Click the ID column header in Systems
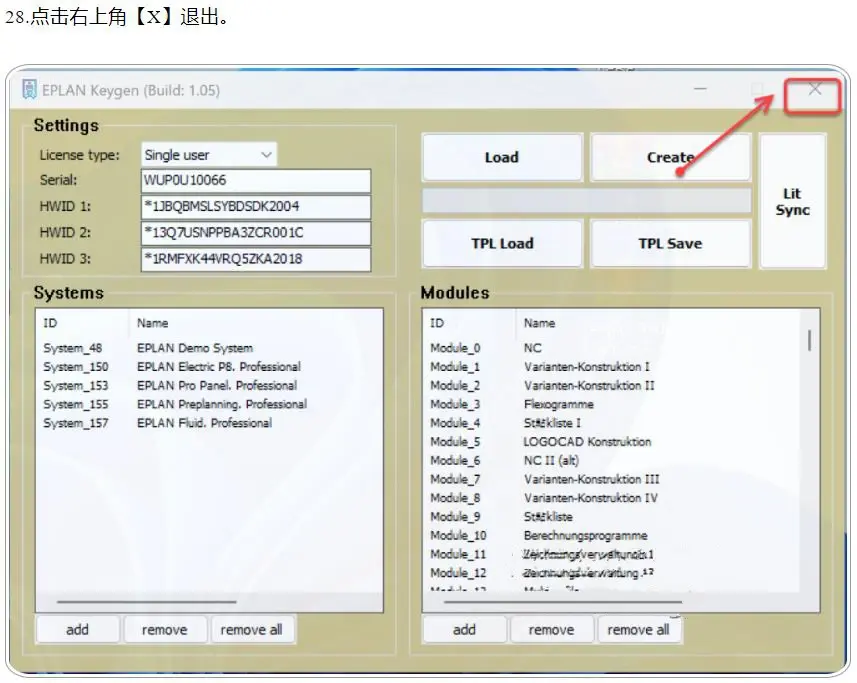The width and height of the screenshot is (857, 683). coord(50,323)
